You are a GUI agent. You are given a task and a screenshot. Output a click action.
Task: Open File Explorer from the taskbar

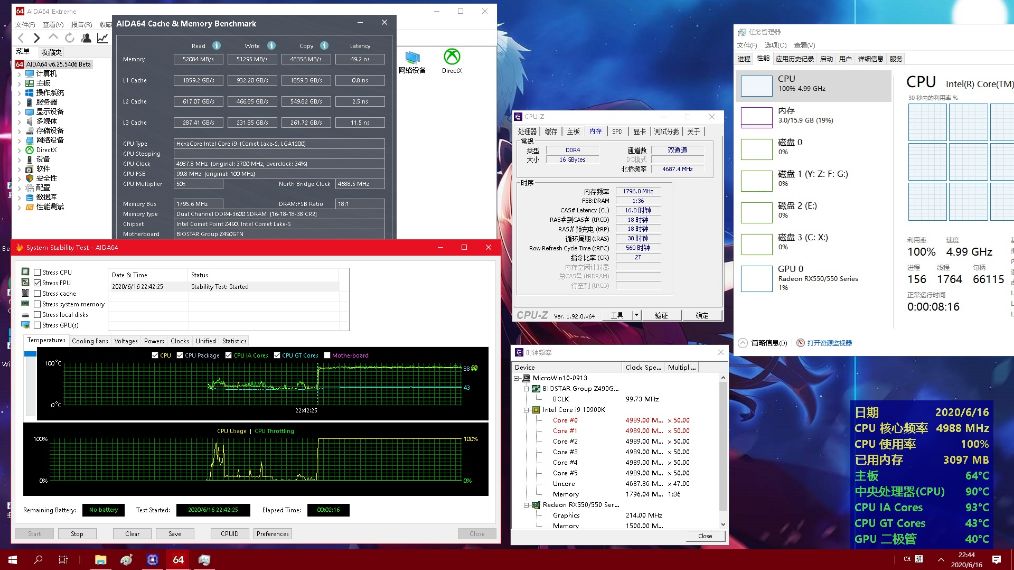(x=100, y=560)
